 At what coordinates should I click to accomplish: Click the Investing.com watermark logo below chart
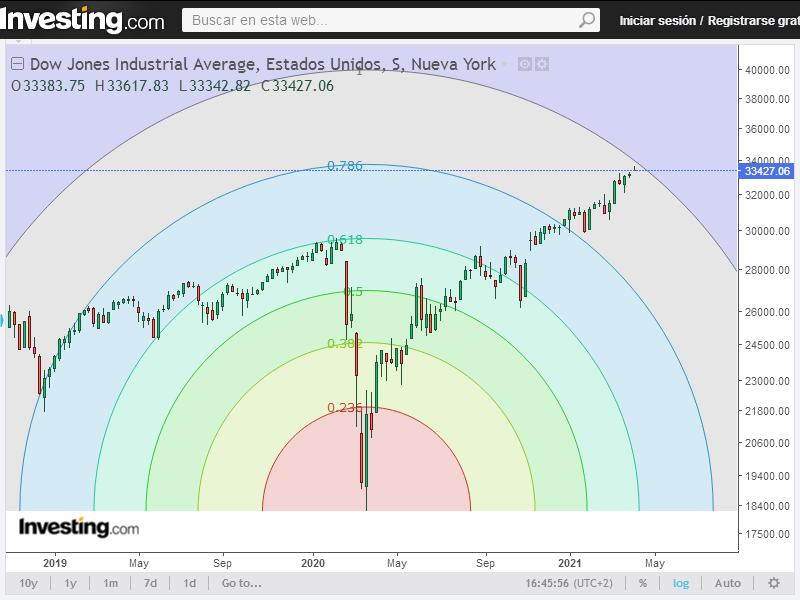(x=79, y=528)
